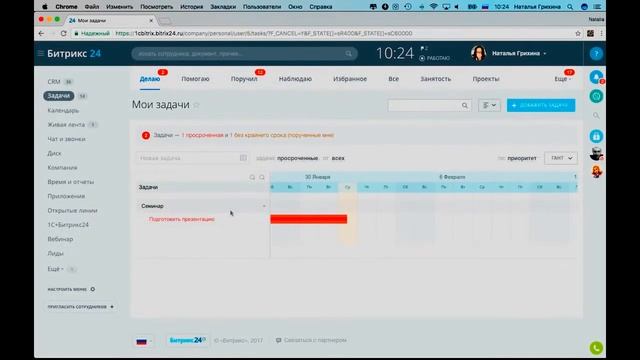Click Связаться с партнером link

pos(315,340)
